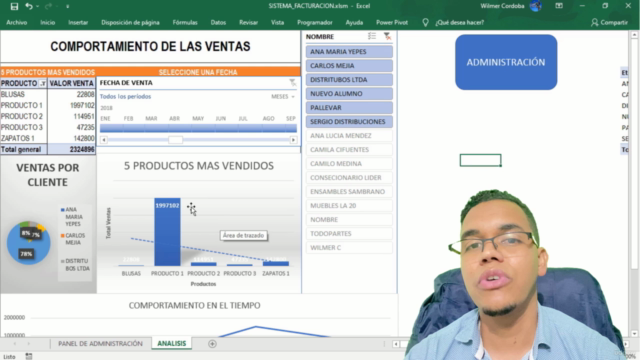The width and height of the screenshot is (640, 360).
Task: Open the Fórmulas ribbon tab
Action: click(185, 22)
